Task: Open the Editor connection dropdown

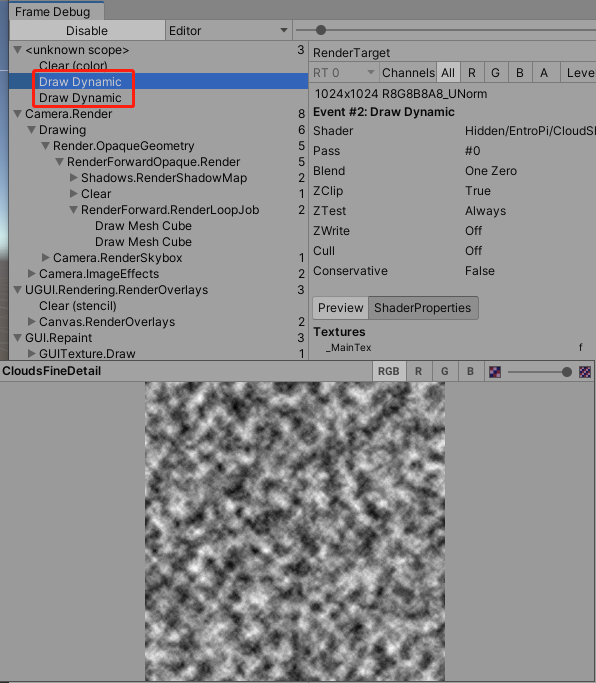Action: click(228, 30)
